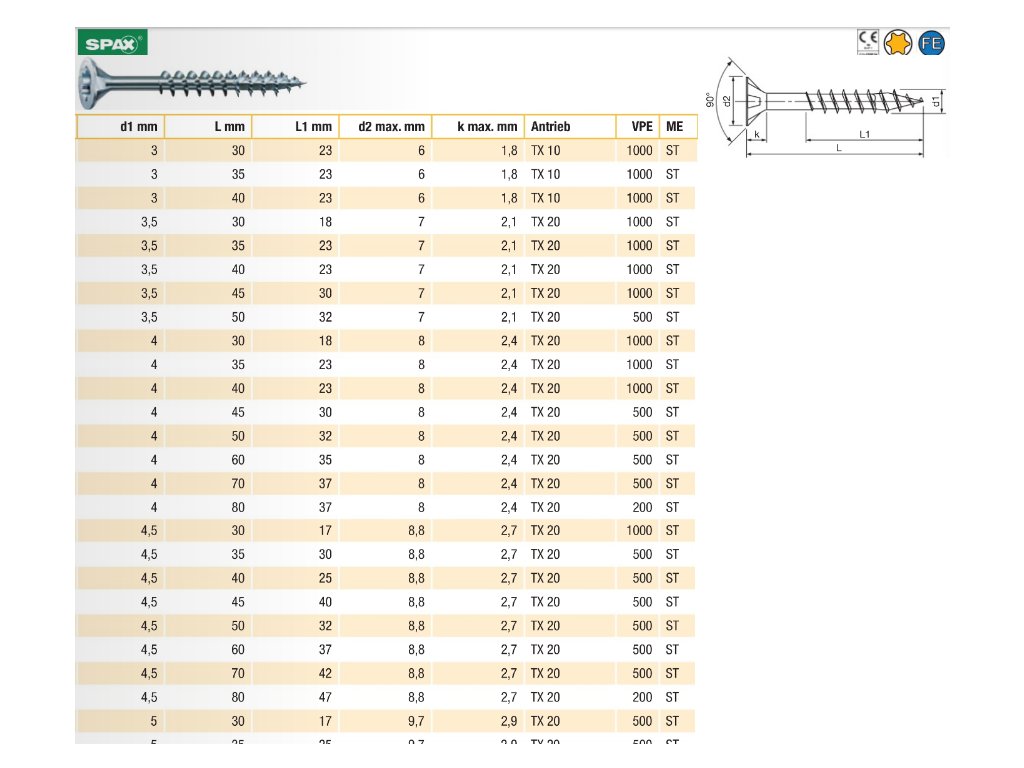
Task: Click the k label in the drawing
Action: coord(757,134)
